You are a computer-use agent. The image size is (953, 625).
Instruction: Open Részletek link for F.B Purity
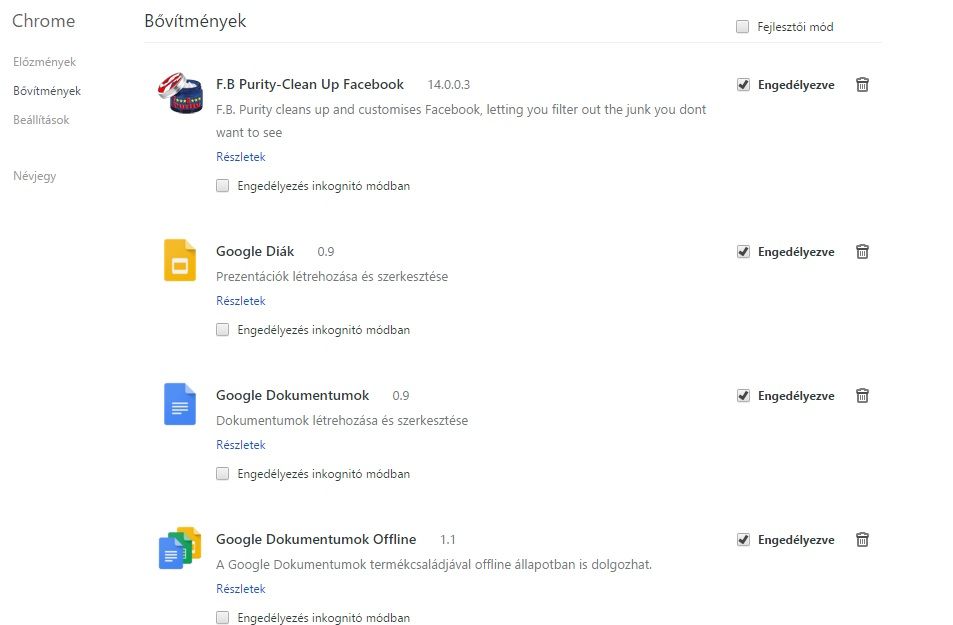[x=240, y=157]
